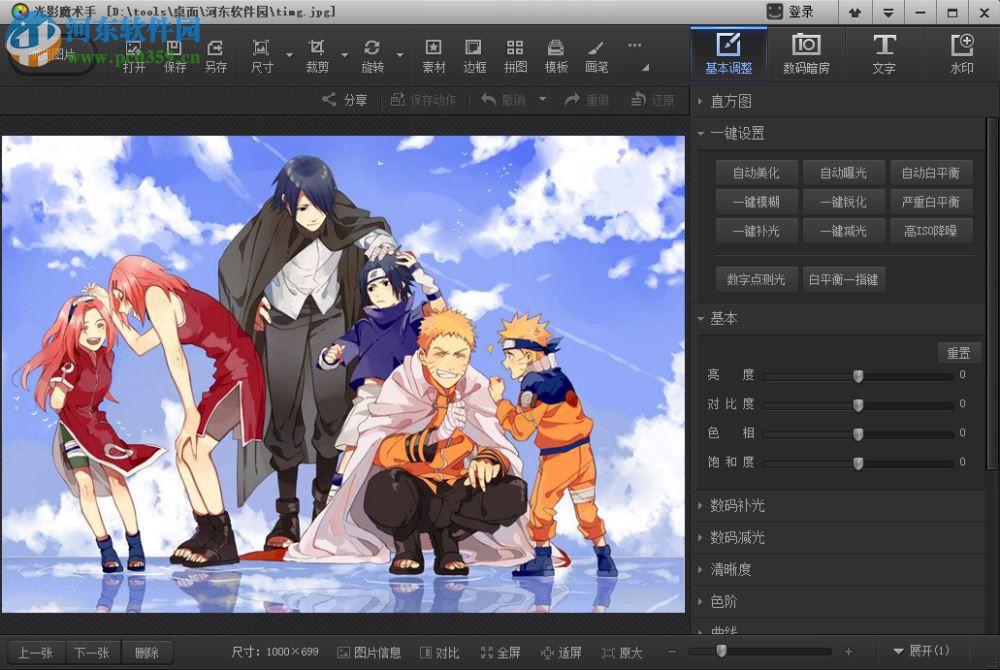Open 素材 materials tool
The width and height of the screenshot is (1000, 670).
tap(434, 56)
